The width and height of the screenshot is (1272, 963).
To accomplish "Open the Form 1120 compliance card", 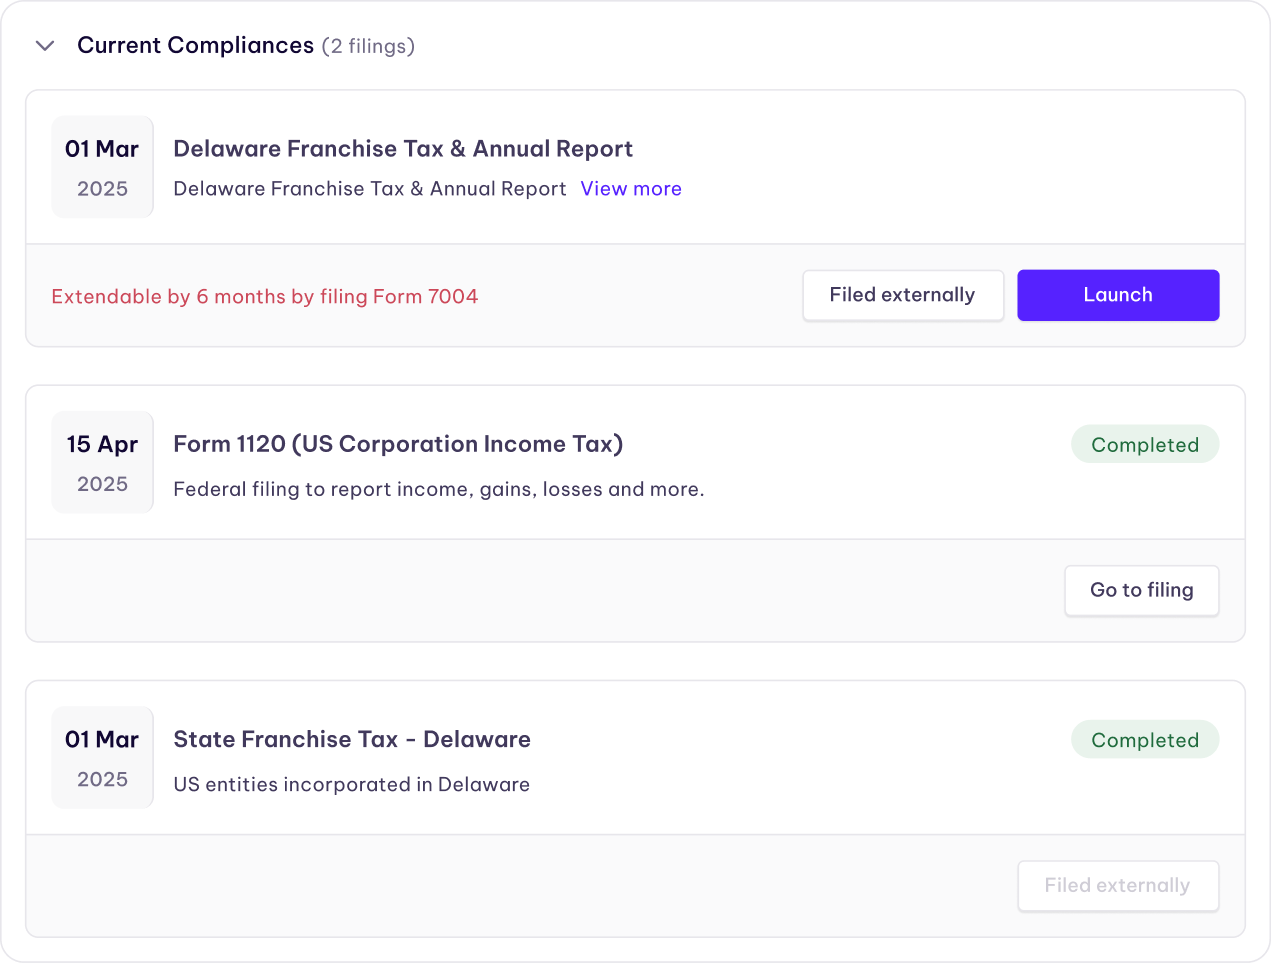I will pyautogui.click(x=636, y=510).
